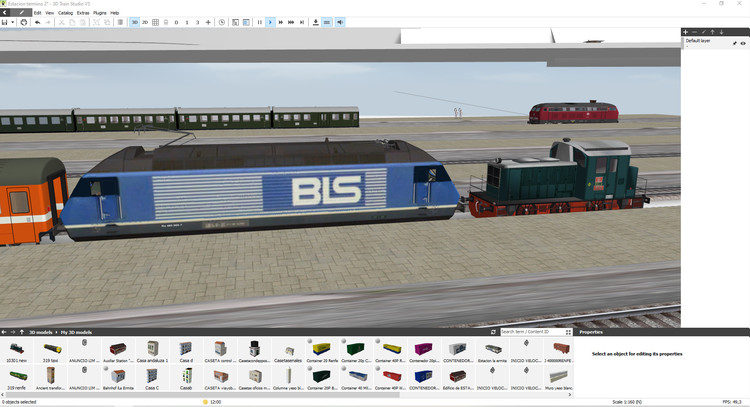Click the delete trash icon
Screen dimensions: 750x407
121,22
